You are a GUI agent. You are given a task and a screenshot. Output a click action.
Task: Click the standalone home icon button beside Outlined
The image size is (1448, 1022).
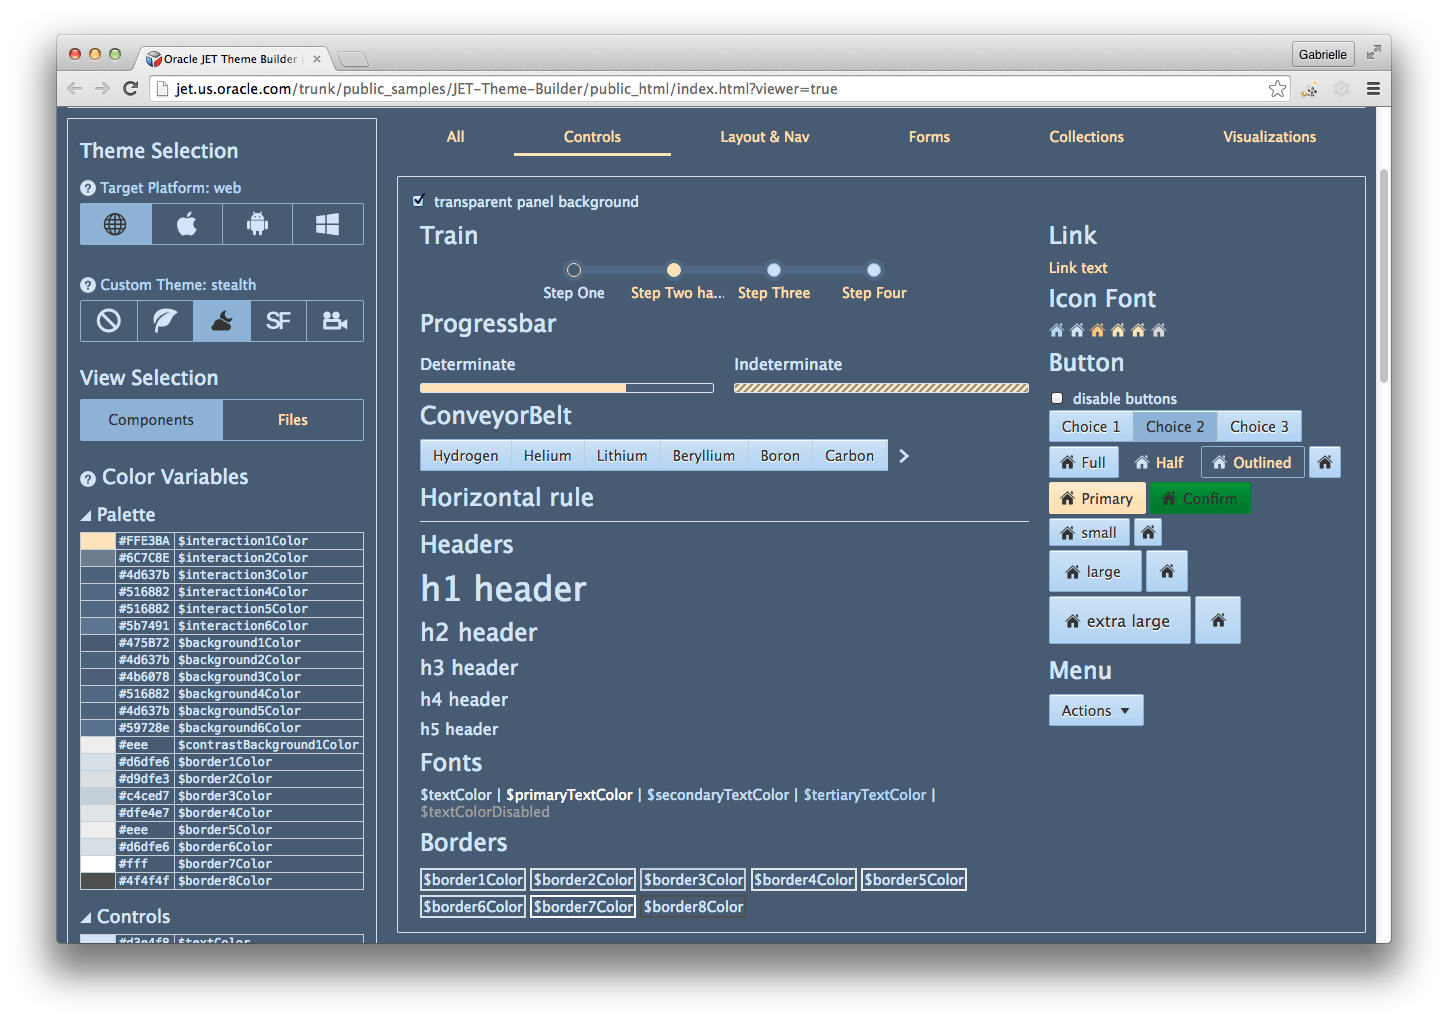point(1324,462)
